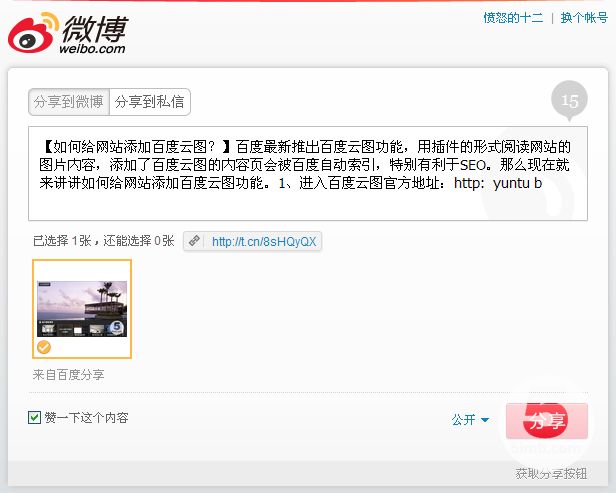Open the http://t.cn/8sHQyQX short link
Screen dimensions: 616x493
point(264,241)
